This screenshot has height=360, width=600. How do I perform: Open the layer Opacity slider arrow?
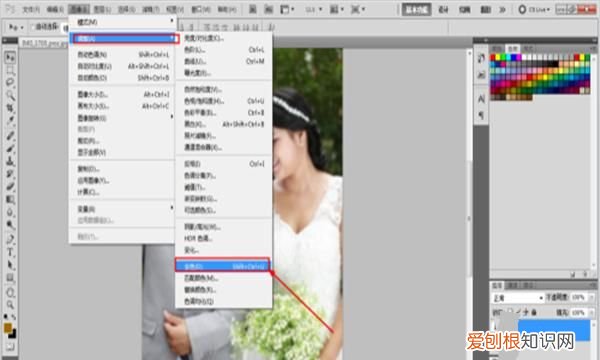point(592,297)
